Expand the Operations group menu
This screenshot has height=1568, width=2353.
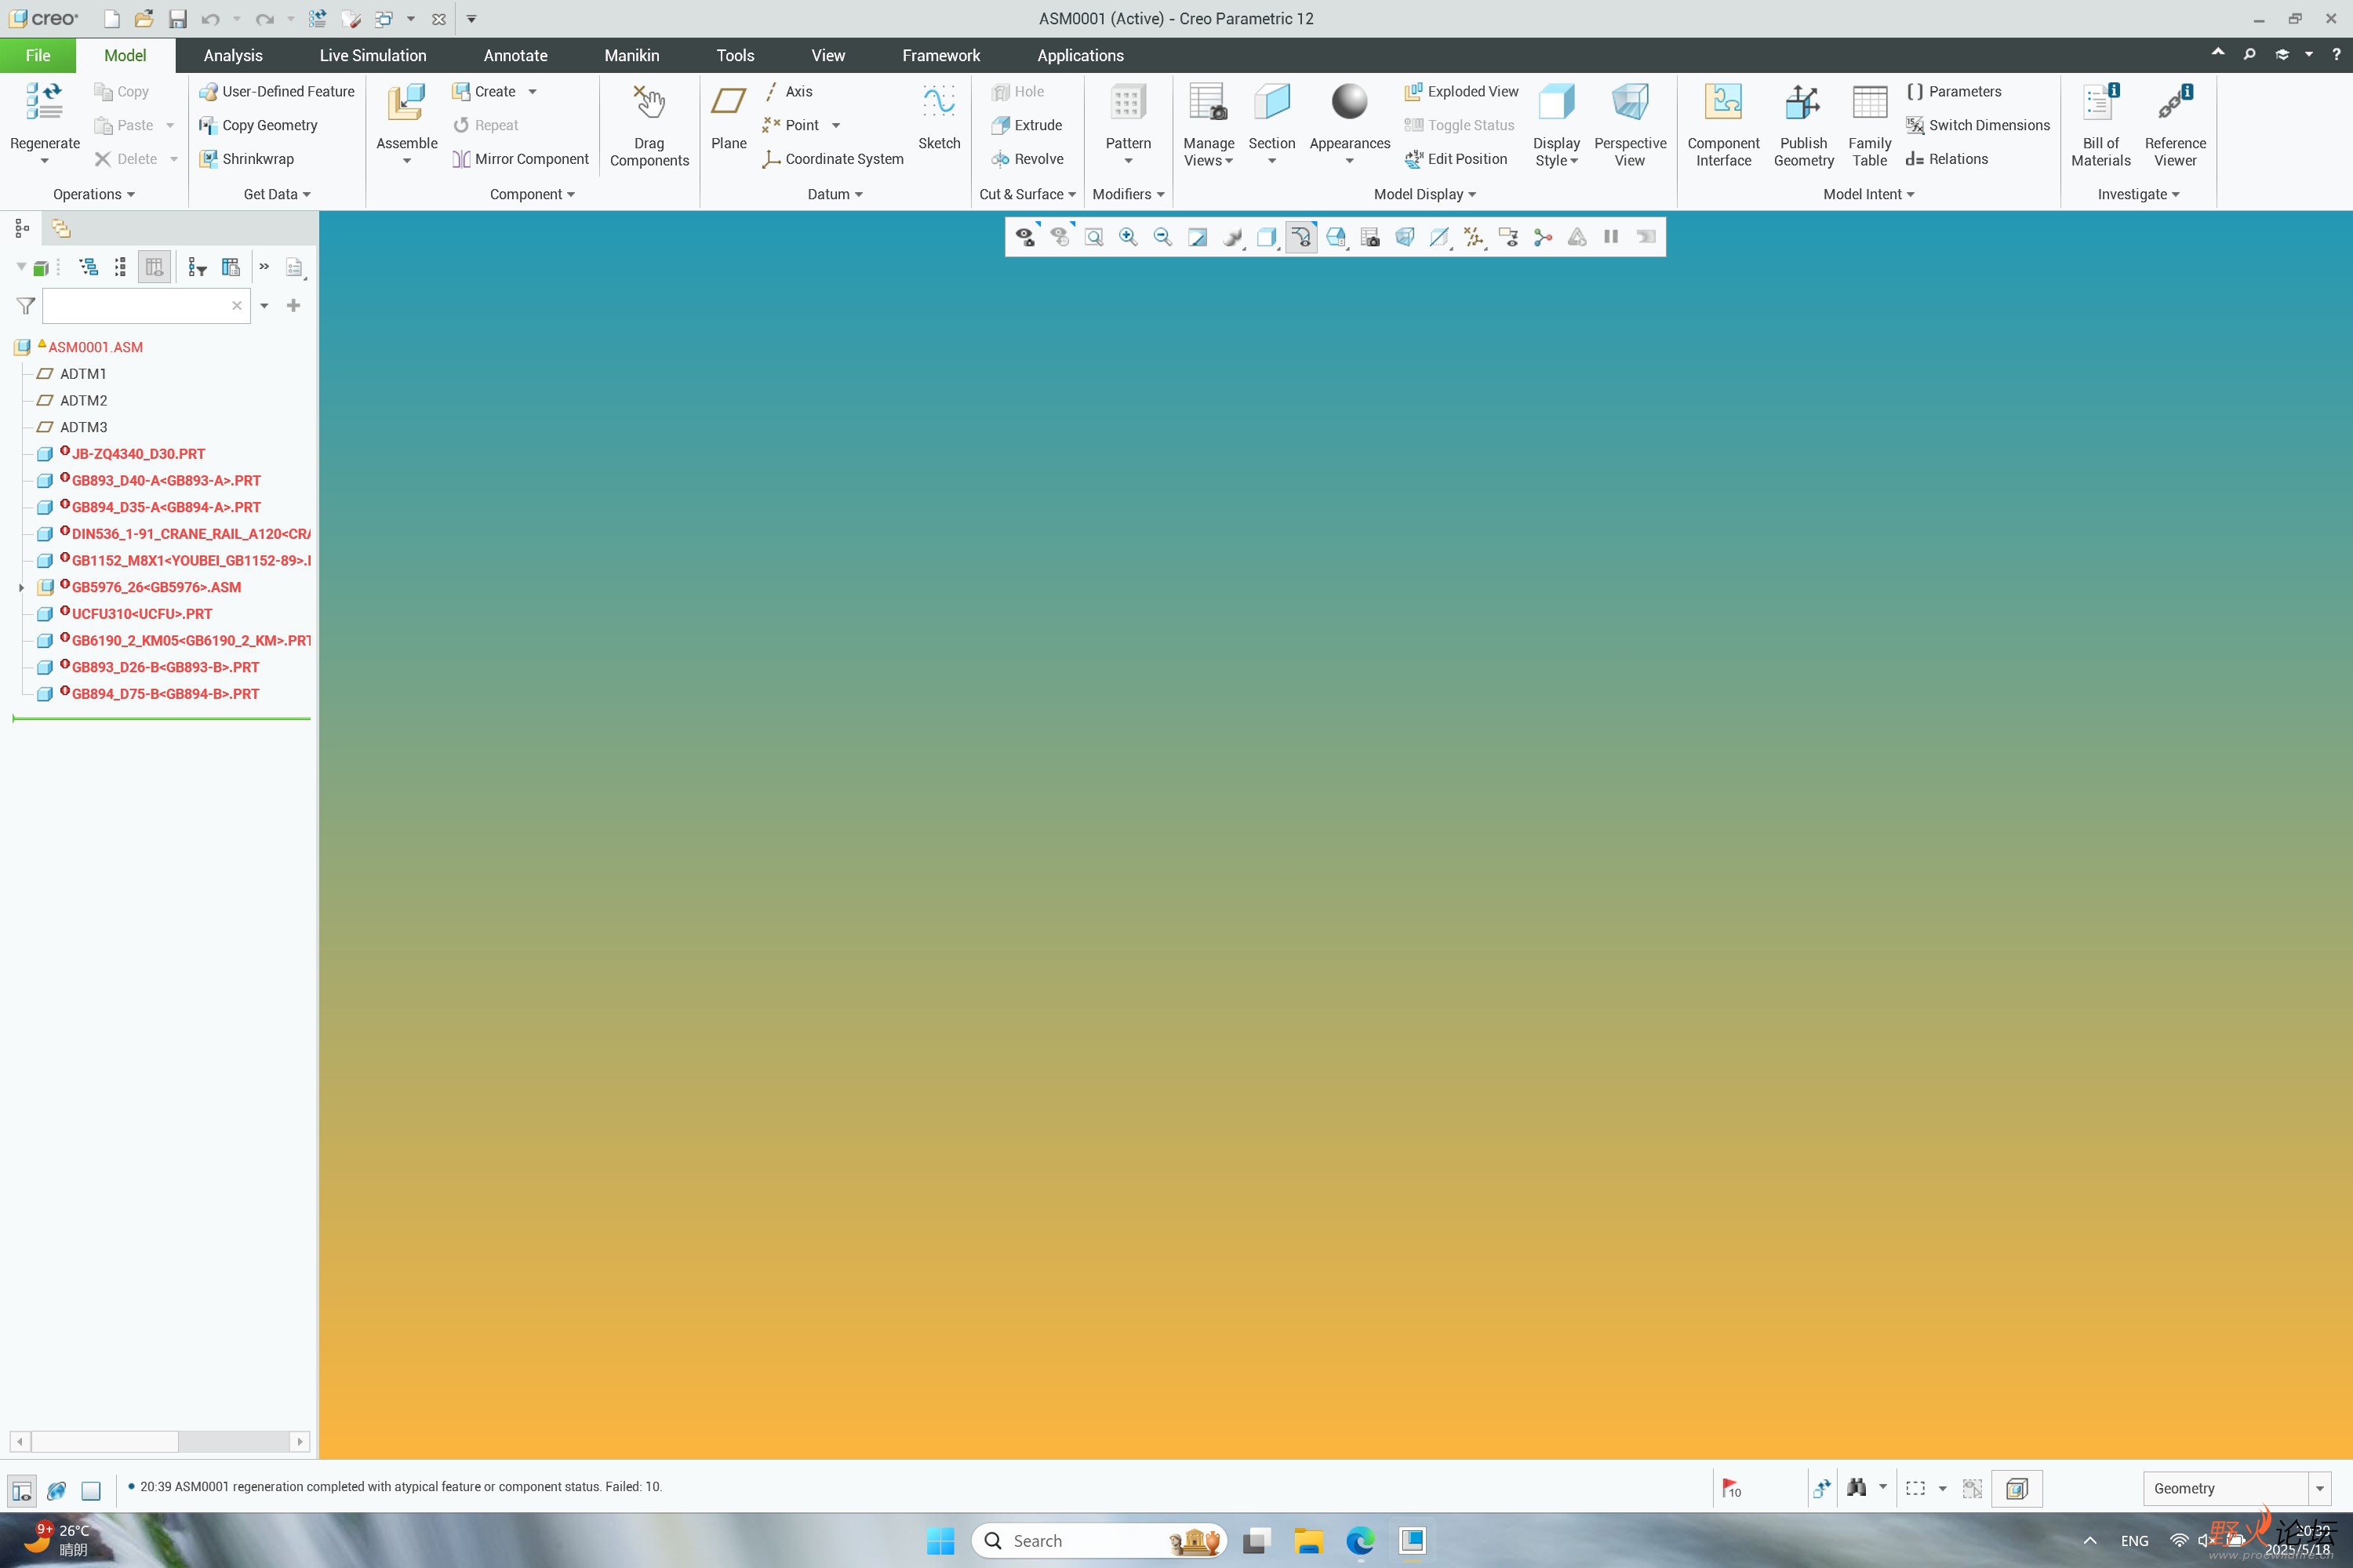pos(94,194)
